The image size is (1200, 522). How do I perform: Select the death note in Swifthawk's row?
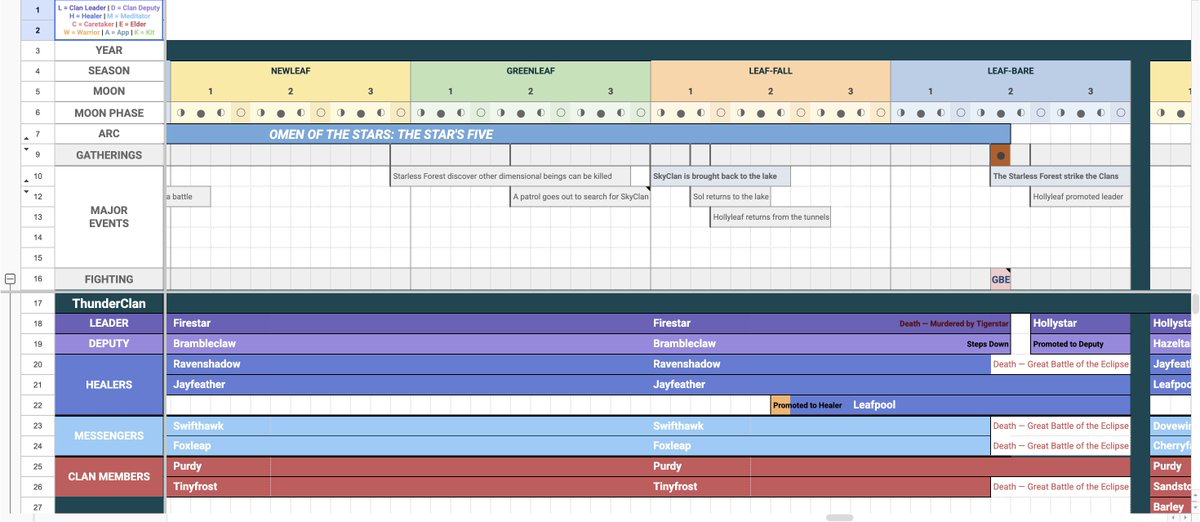pyautogui.click(x=1060, y=425)
